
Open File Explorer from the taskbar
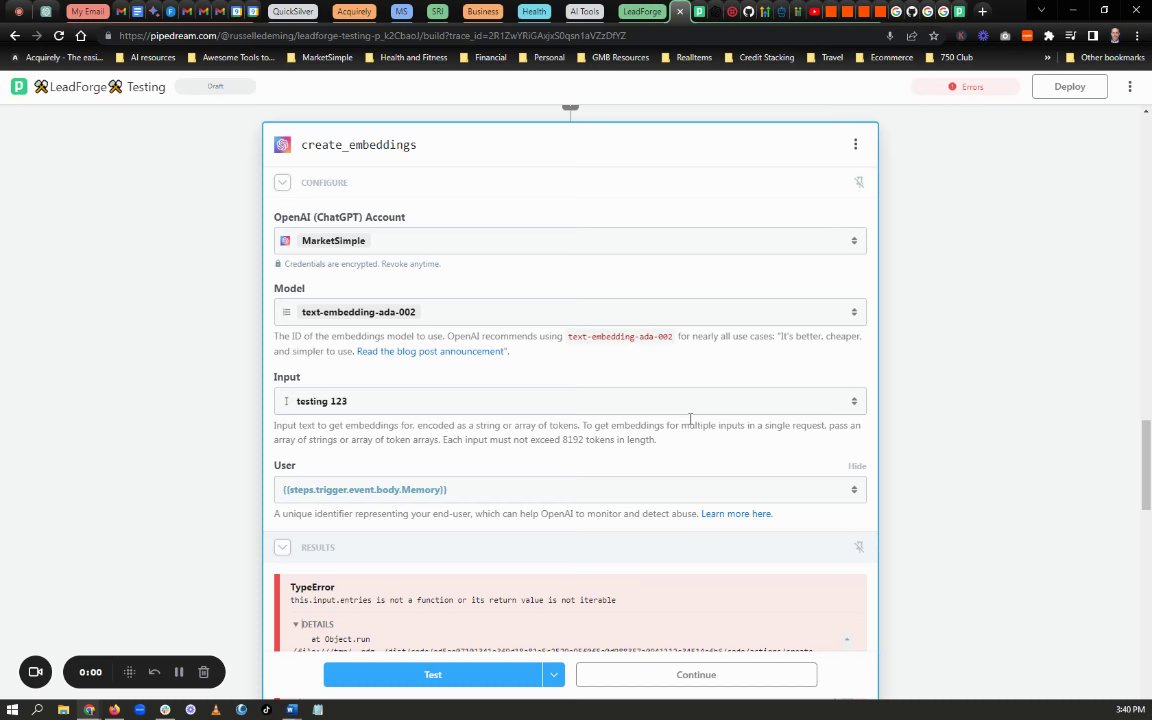pos(63,710)
